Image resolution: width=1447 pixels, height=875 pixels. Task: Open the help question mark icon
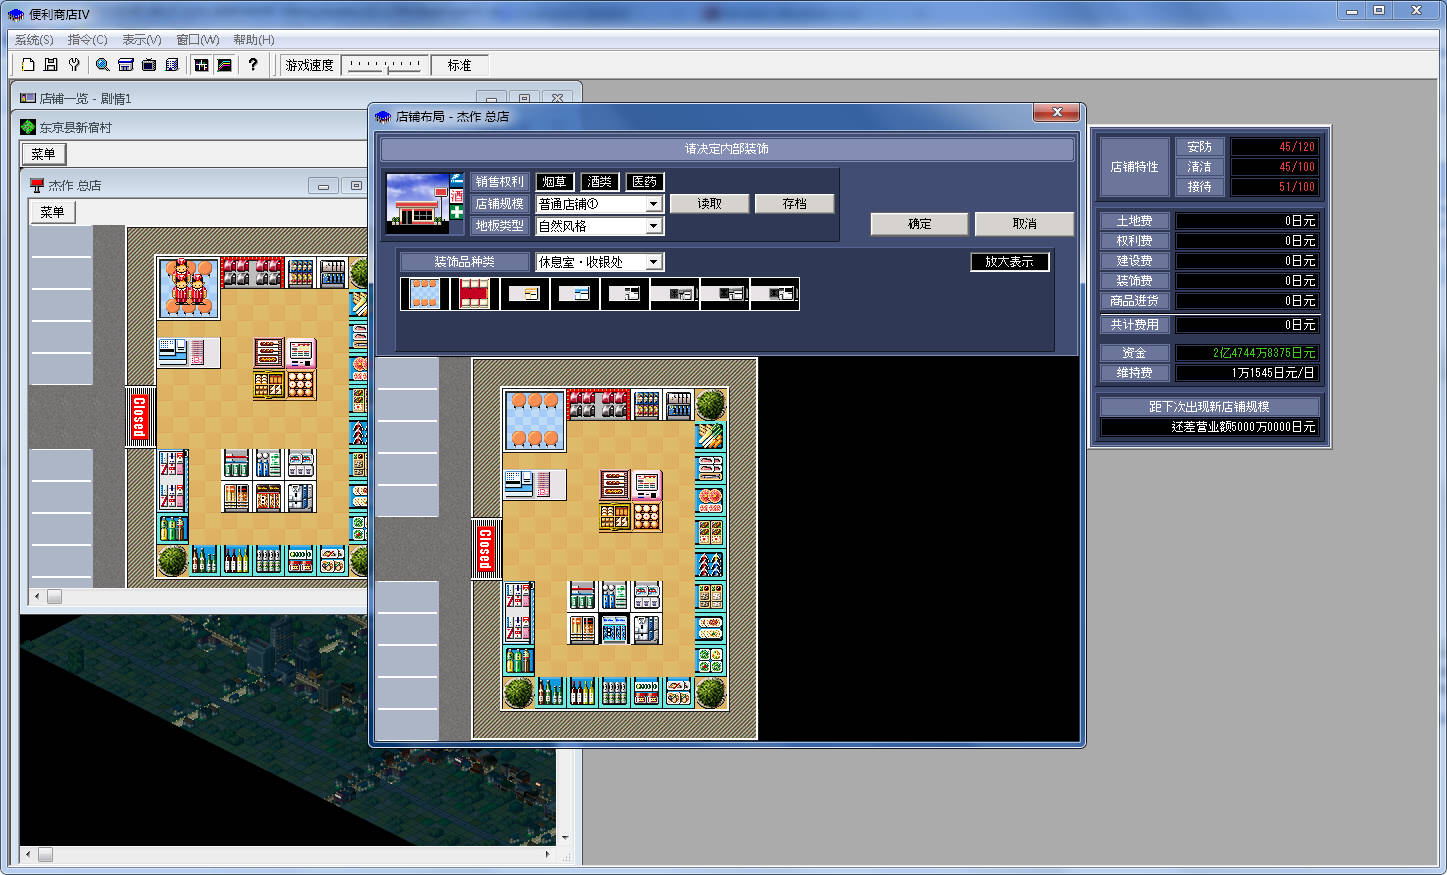[253, 65]
